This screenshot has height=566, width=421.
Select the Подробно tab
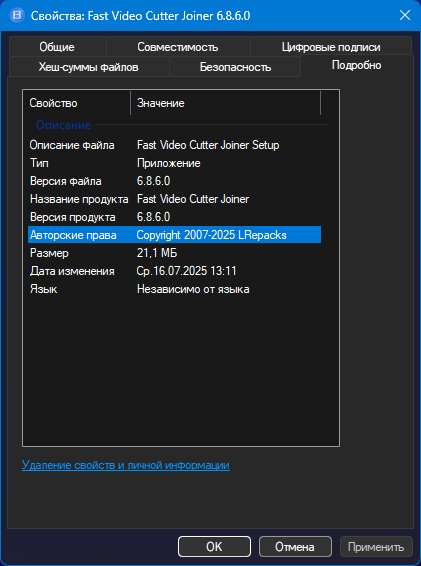pos(357,65)
